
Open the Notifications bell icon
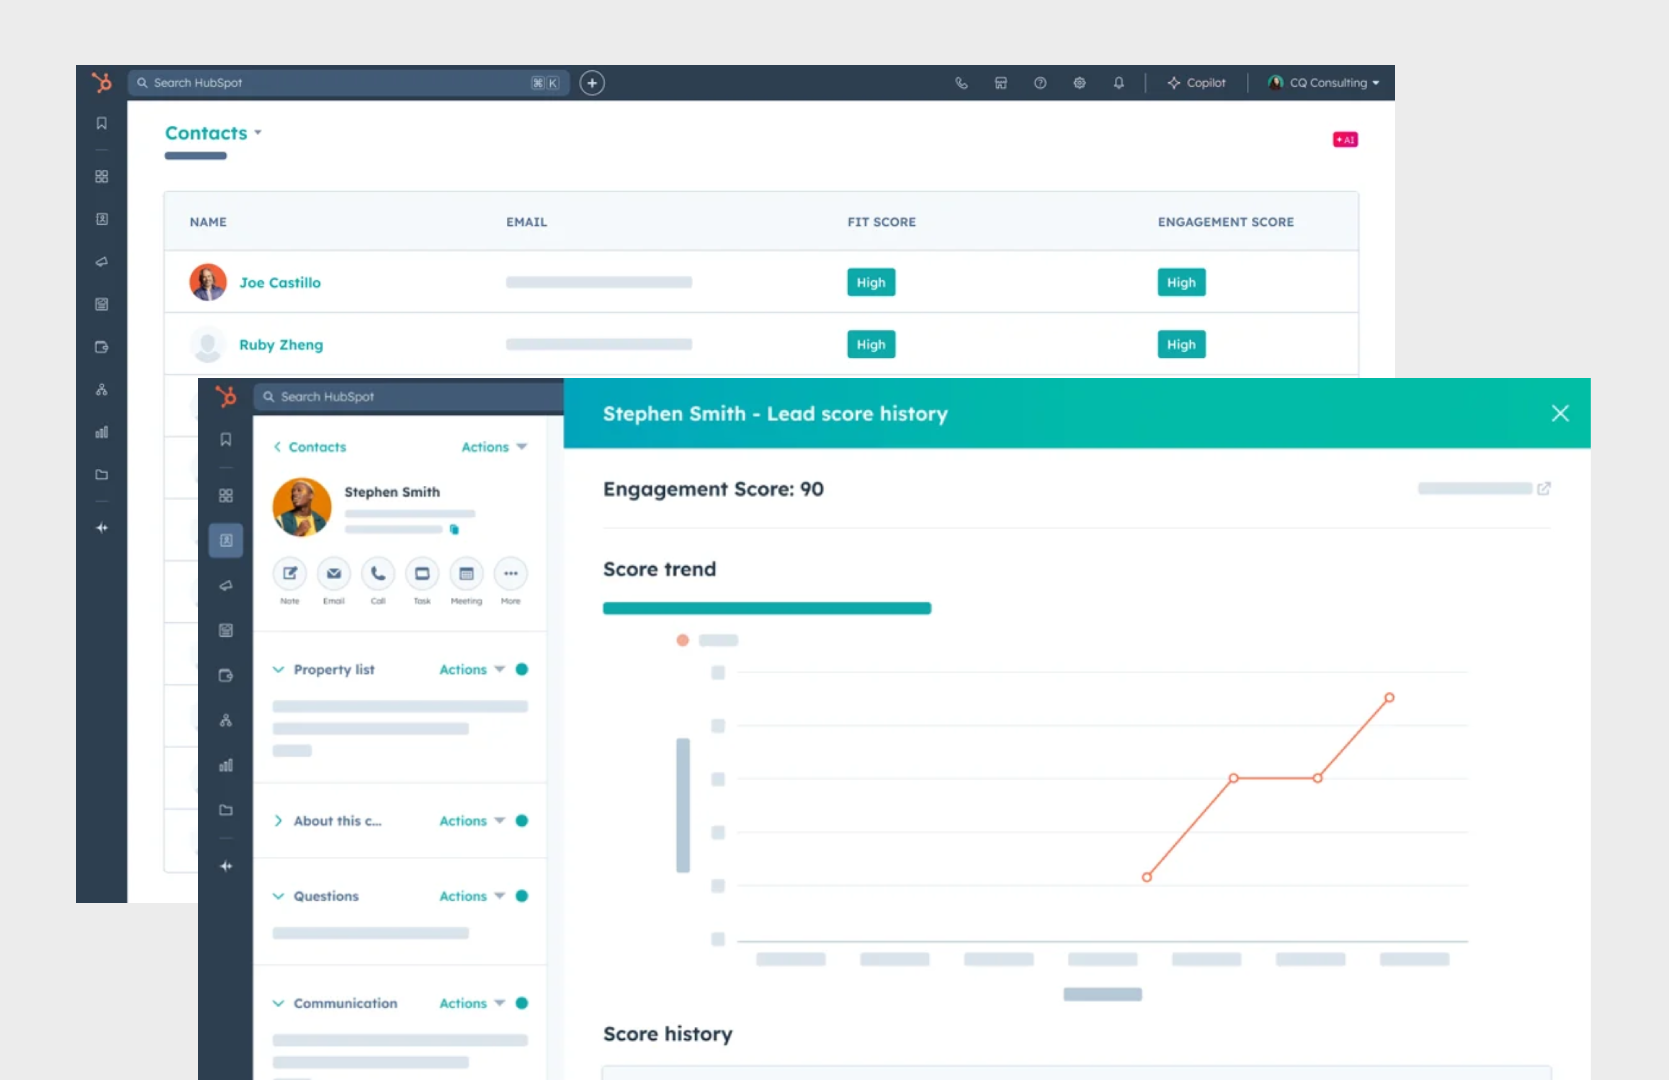[1119, 83]
